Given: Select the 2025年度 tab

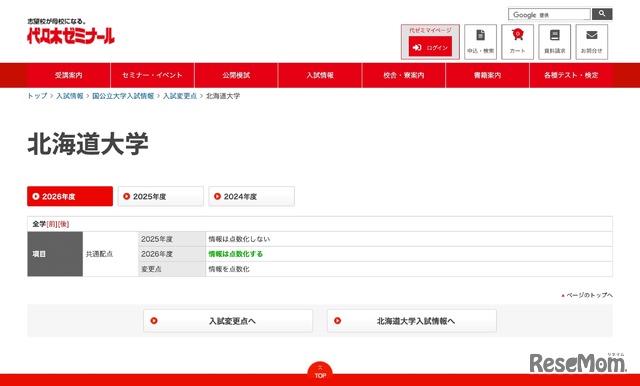Looking at the screenshot, I should 161,196.
